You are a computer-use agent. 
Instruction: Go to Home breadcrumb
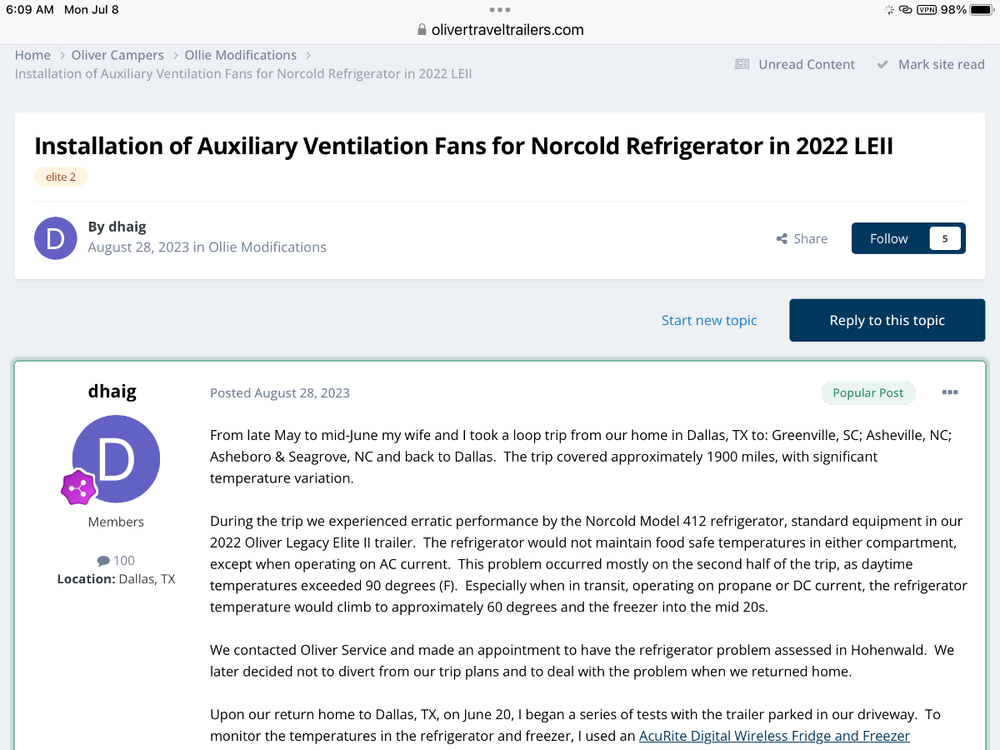[33, 55]
